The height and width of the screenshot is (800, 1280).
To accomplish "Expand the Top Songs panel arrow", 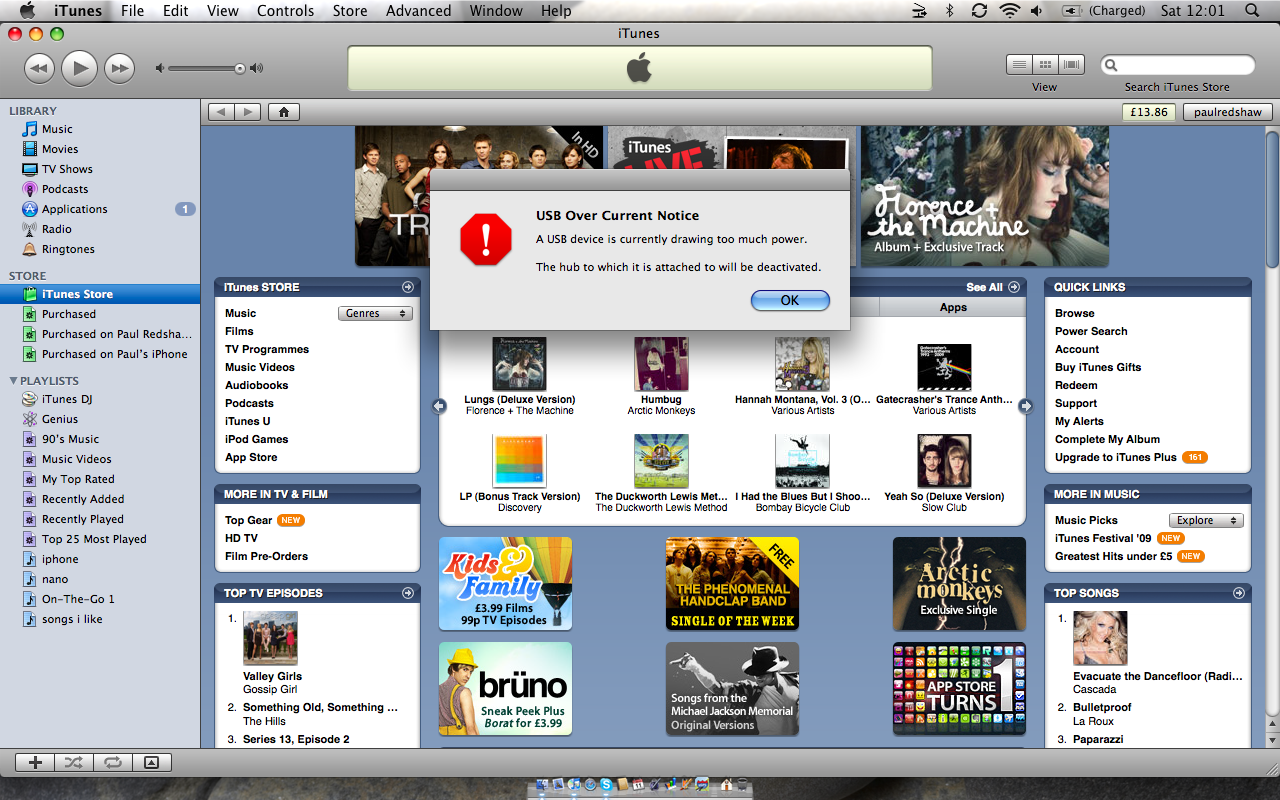I will pyautogui.click(x=1240, y=593).
